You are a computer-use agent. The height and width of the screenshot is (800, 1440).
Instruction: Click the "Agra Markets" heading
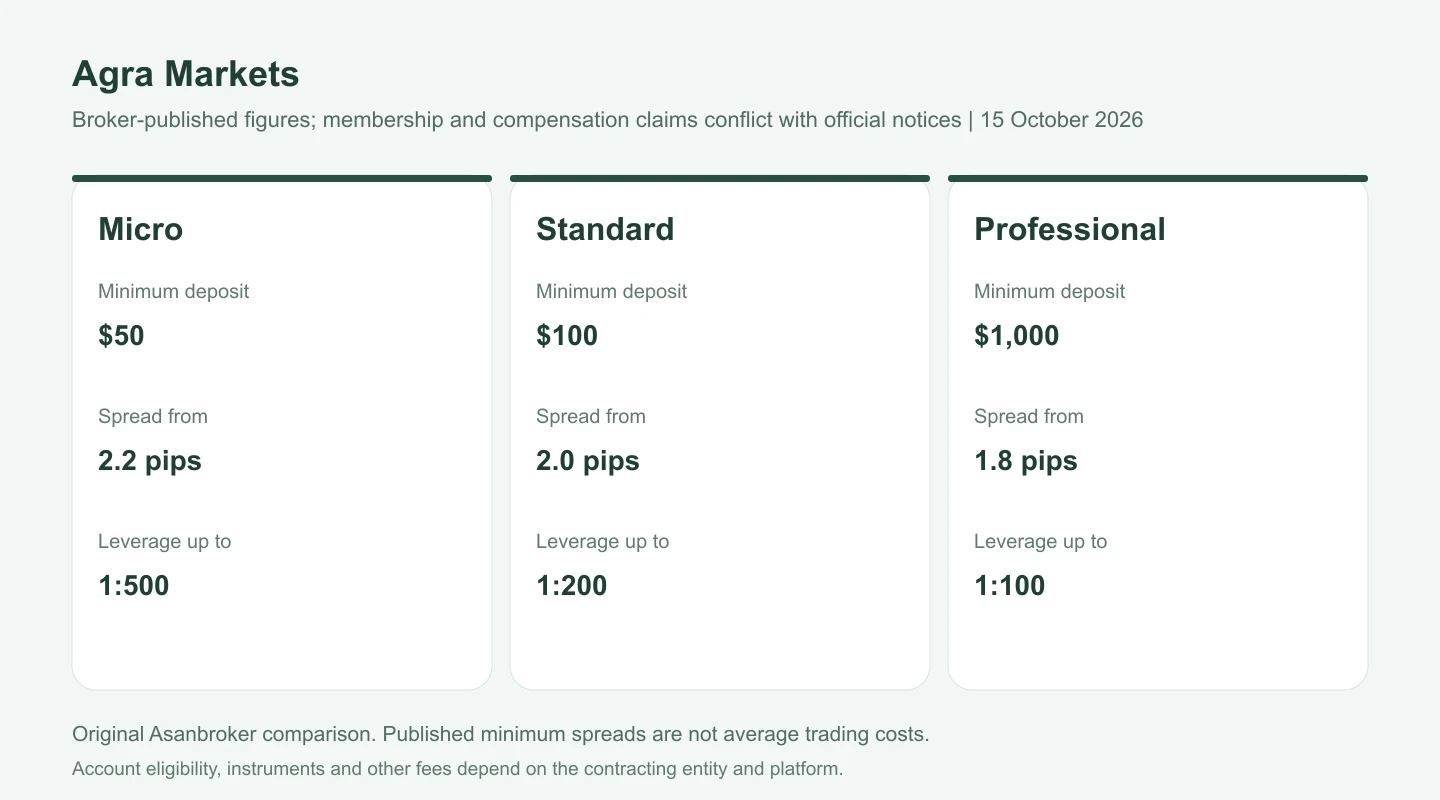pos(186,74)
